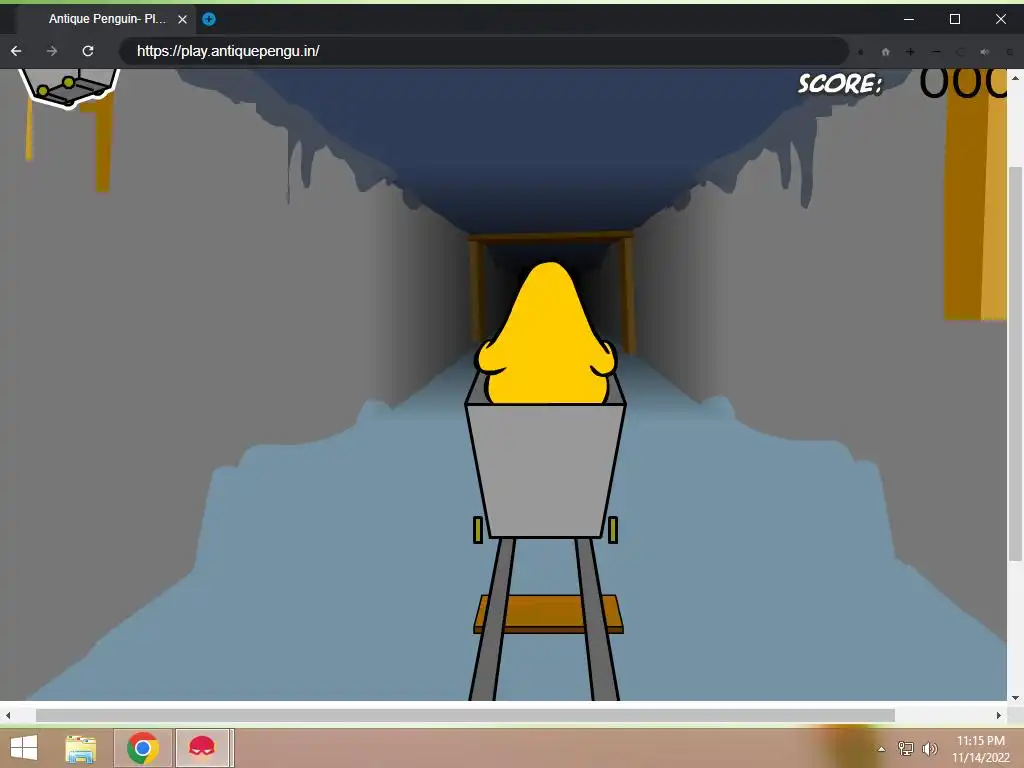Click the mute sound icon in the toolbar

[985, 52]
